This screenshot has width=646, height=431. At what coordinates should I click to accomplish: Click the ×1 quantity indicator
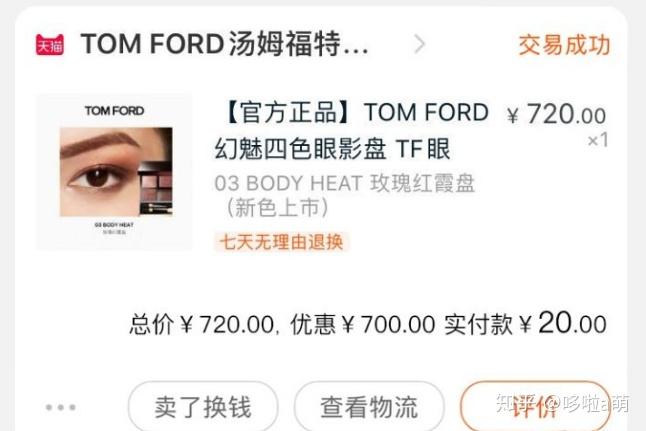point(598,140)
